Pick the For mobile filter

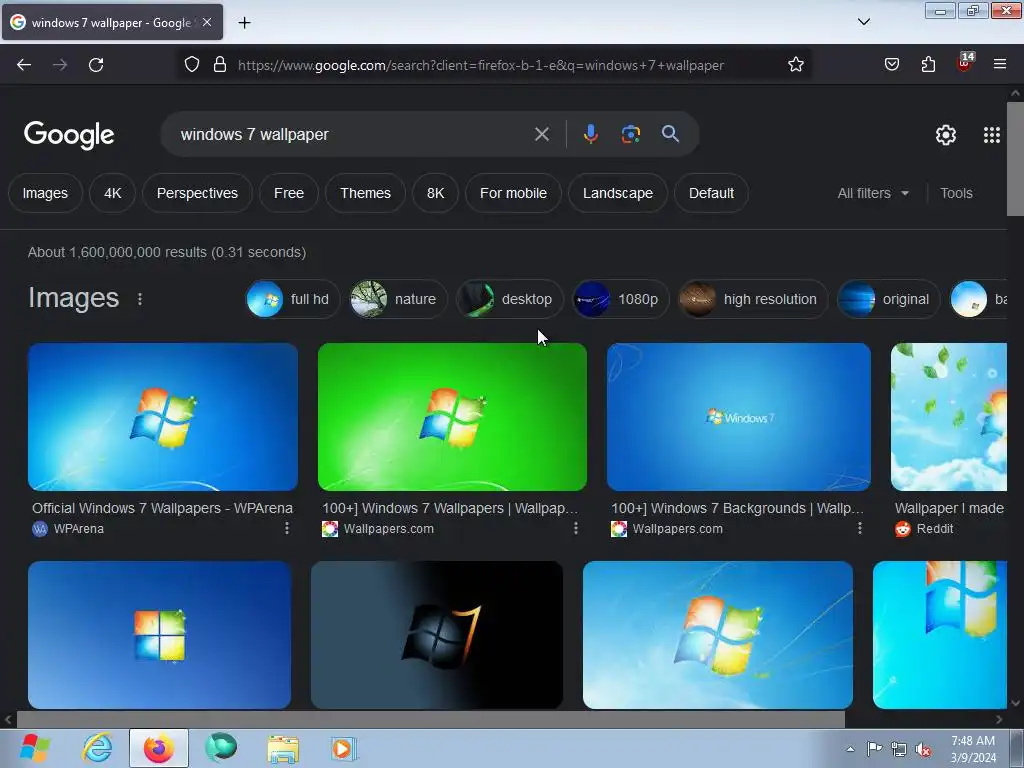click(513, 193)
